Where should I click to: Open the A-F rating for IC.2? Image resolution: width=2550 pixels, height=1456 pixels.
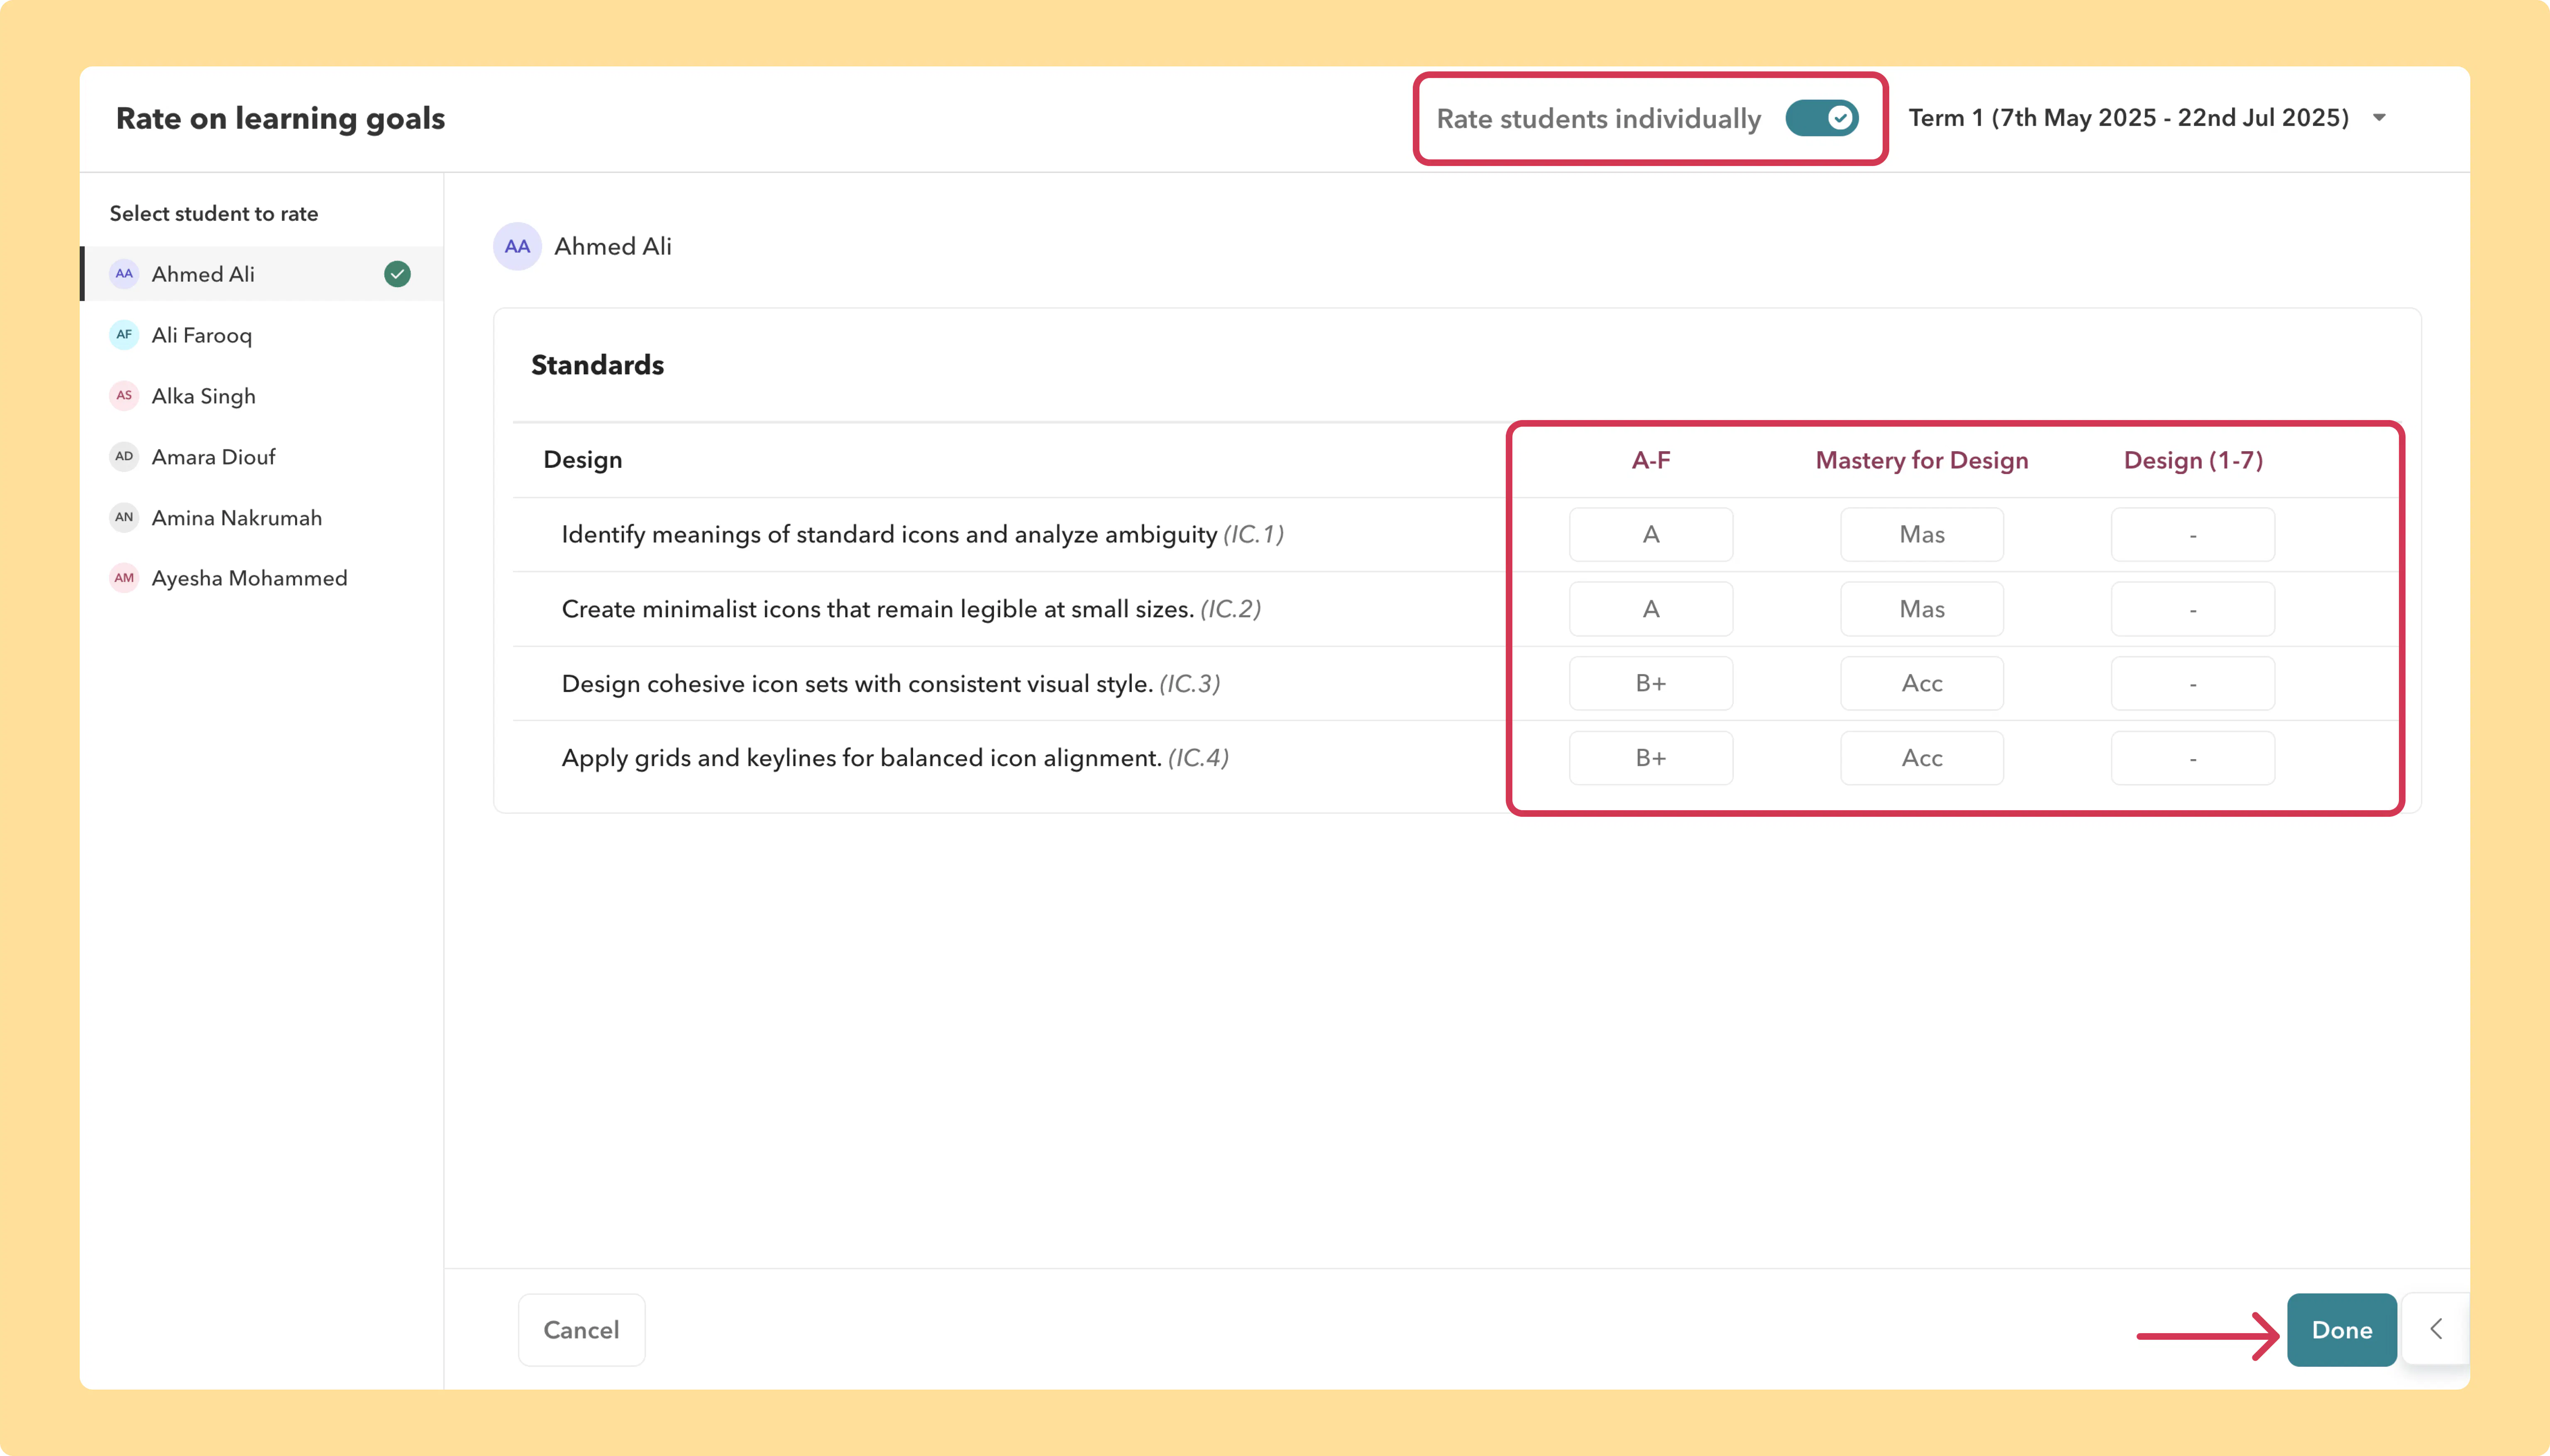pos(1651,609)
